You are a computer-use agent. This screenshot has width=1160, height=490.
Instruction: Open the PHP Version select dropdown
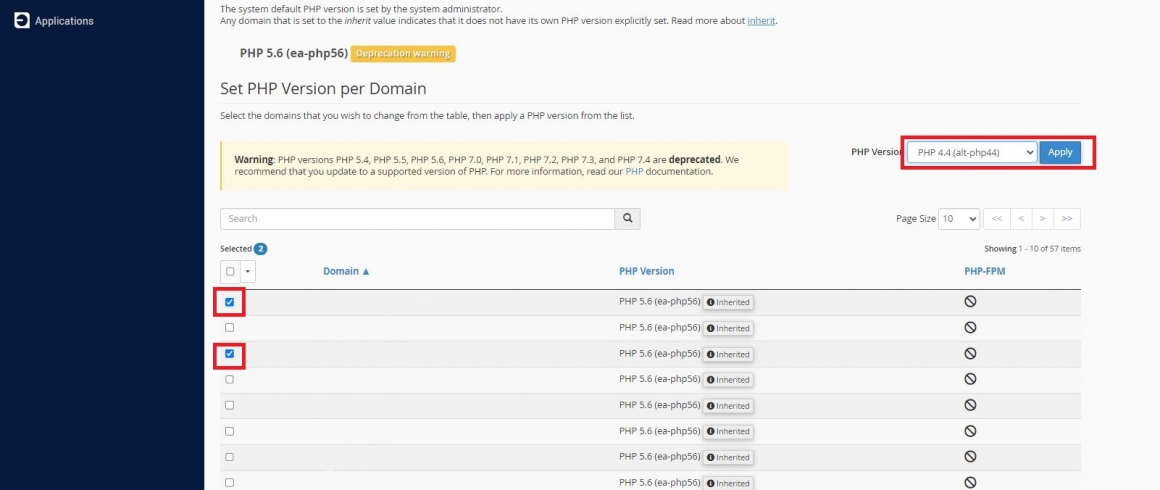972,152
